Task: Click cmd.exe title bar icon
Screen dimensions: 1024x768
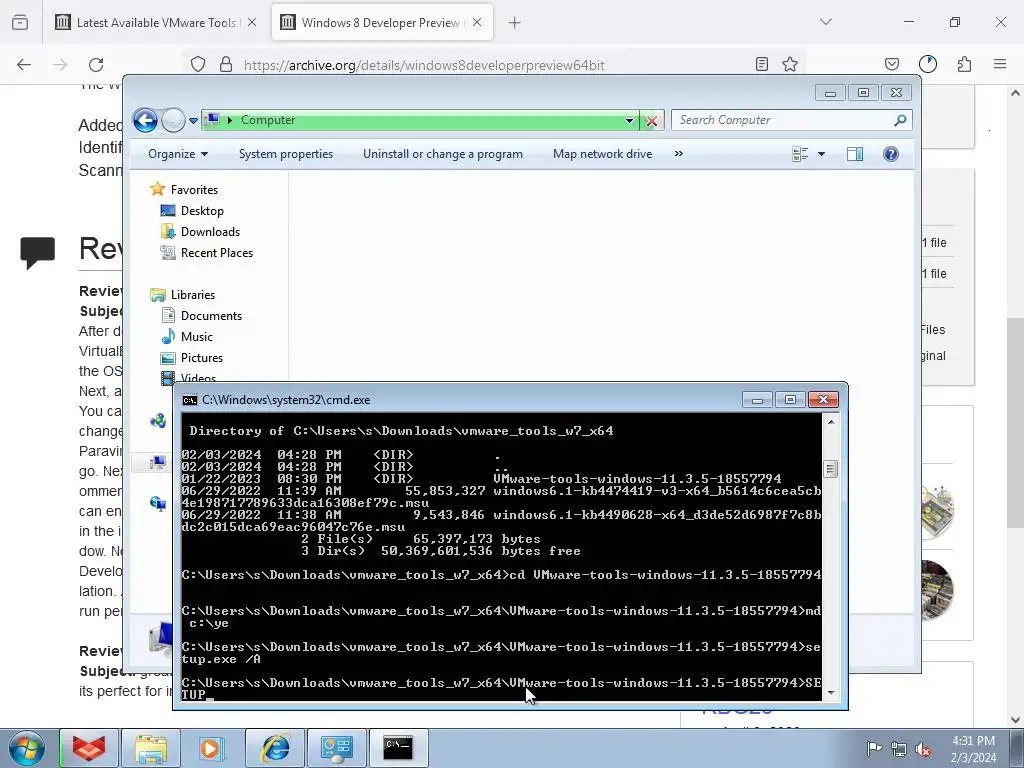Action: (190, 400)
